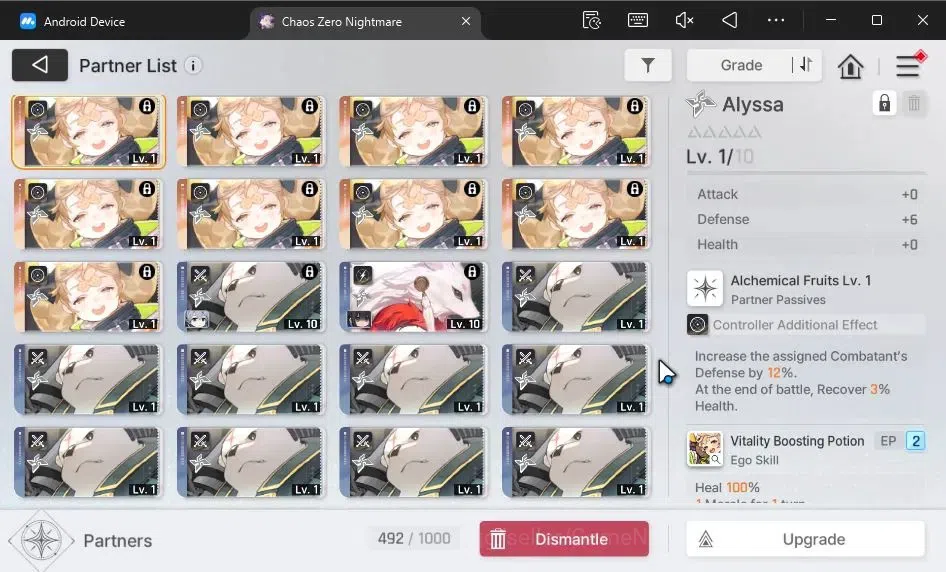Go to the home screen icon

click(850, 66)
